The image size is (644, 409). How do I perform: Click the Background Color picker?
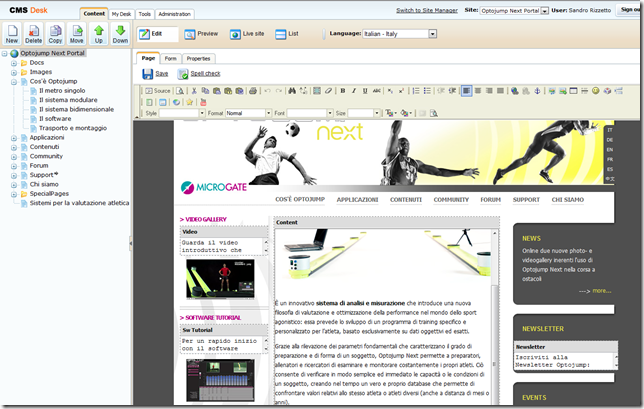tap(406, 113)
